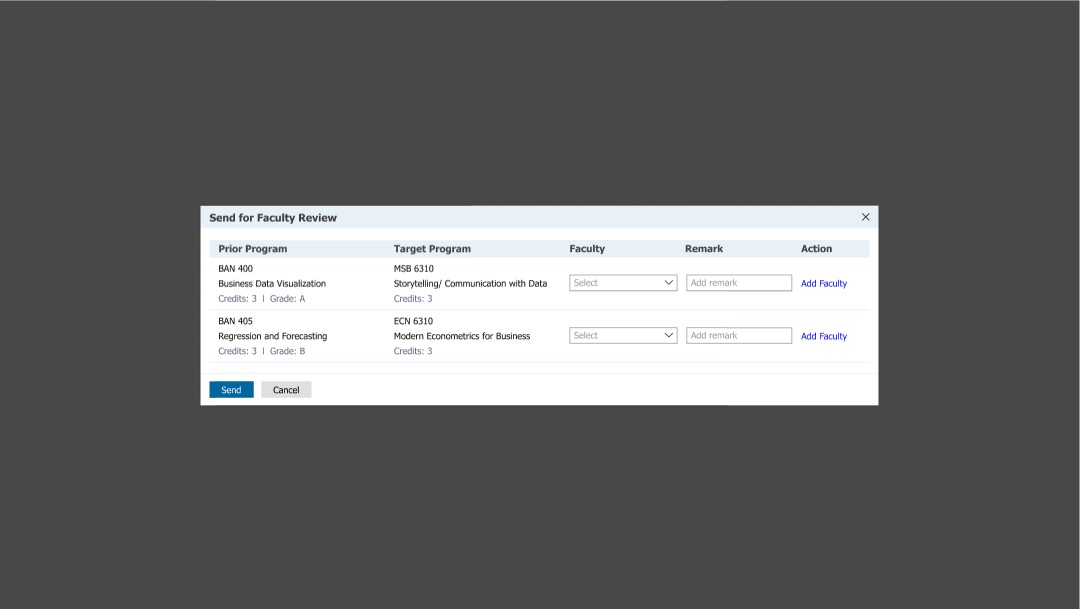
Task: Open the faculty Select dropdown for BAN 400
Action: tap(622, 282)
